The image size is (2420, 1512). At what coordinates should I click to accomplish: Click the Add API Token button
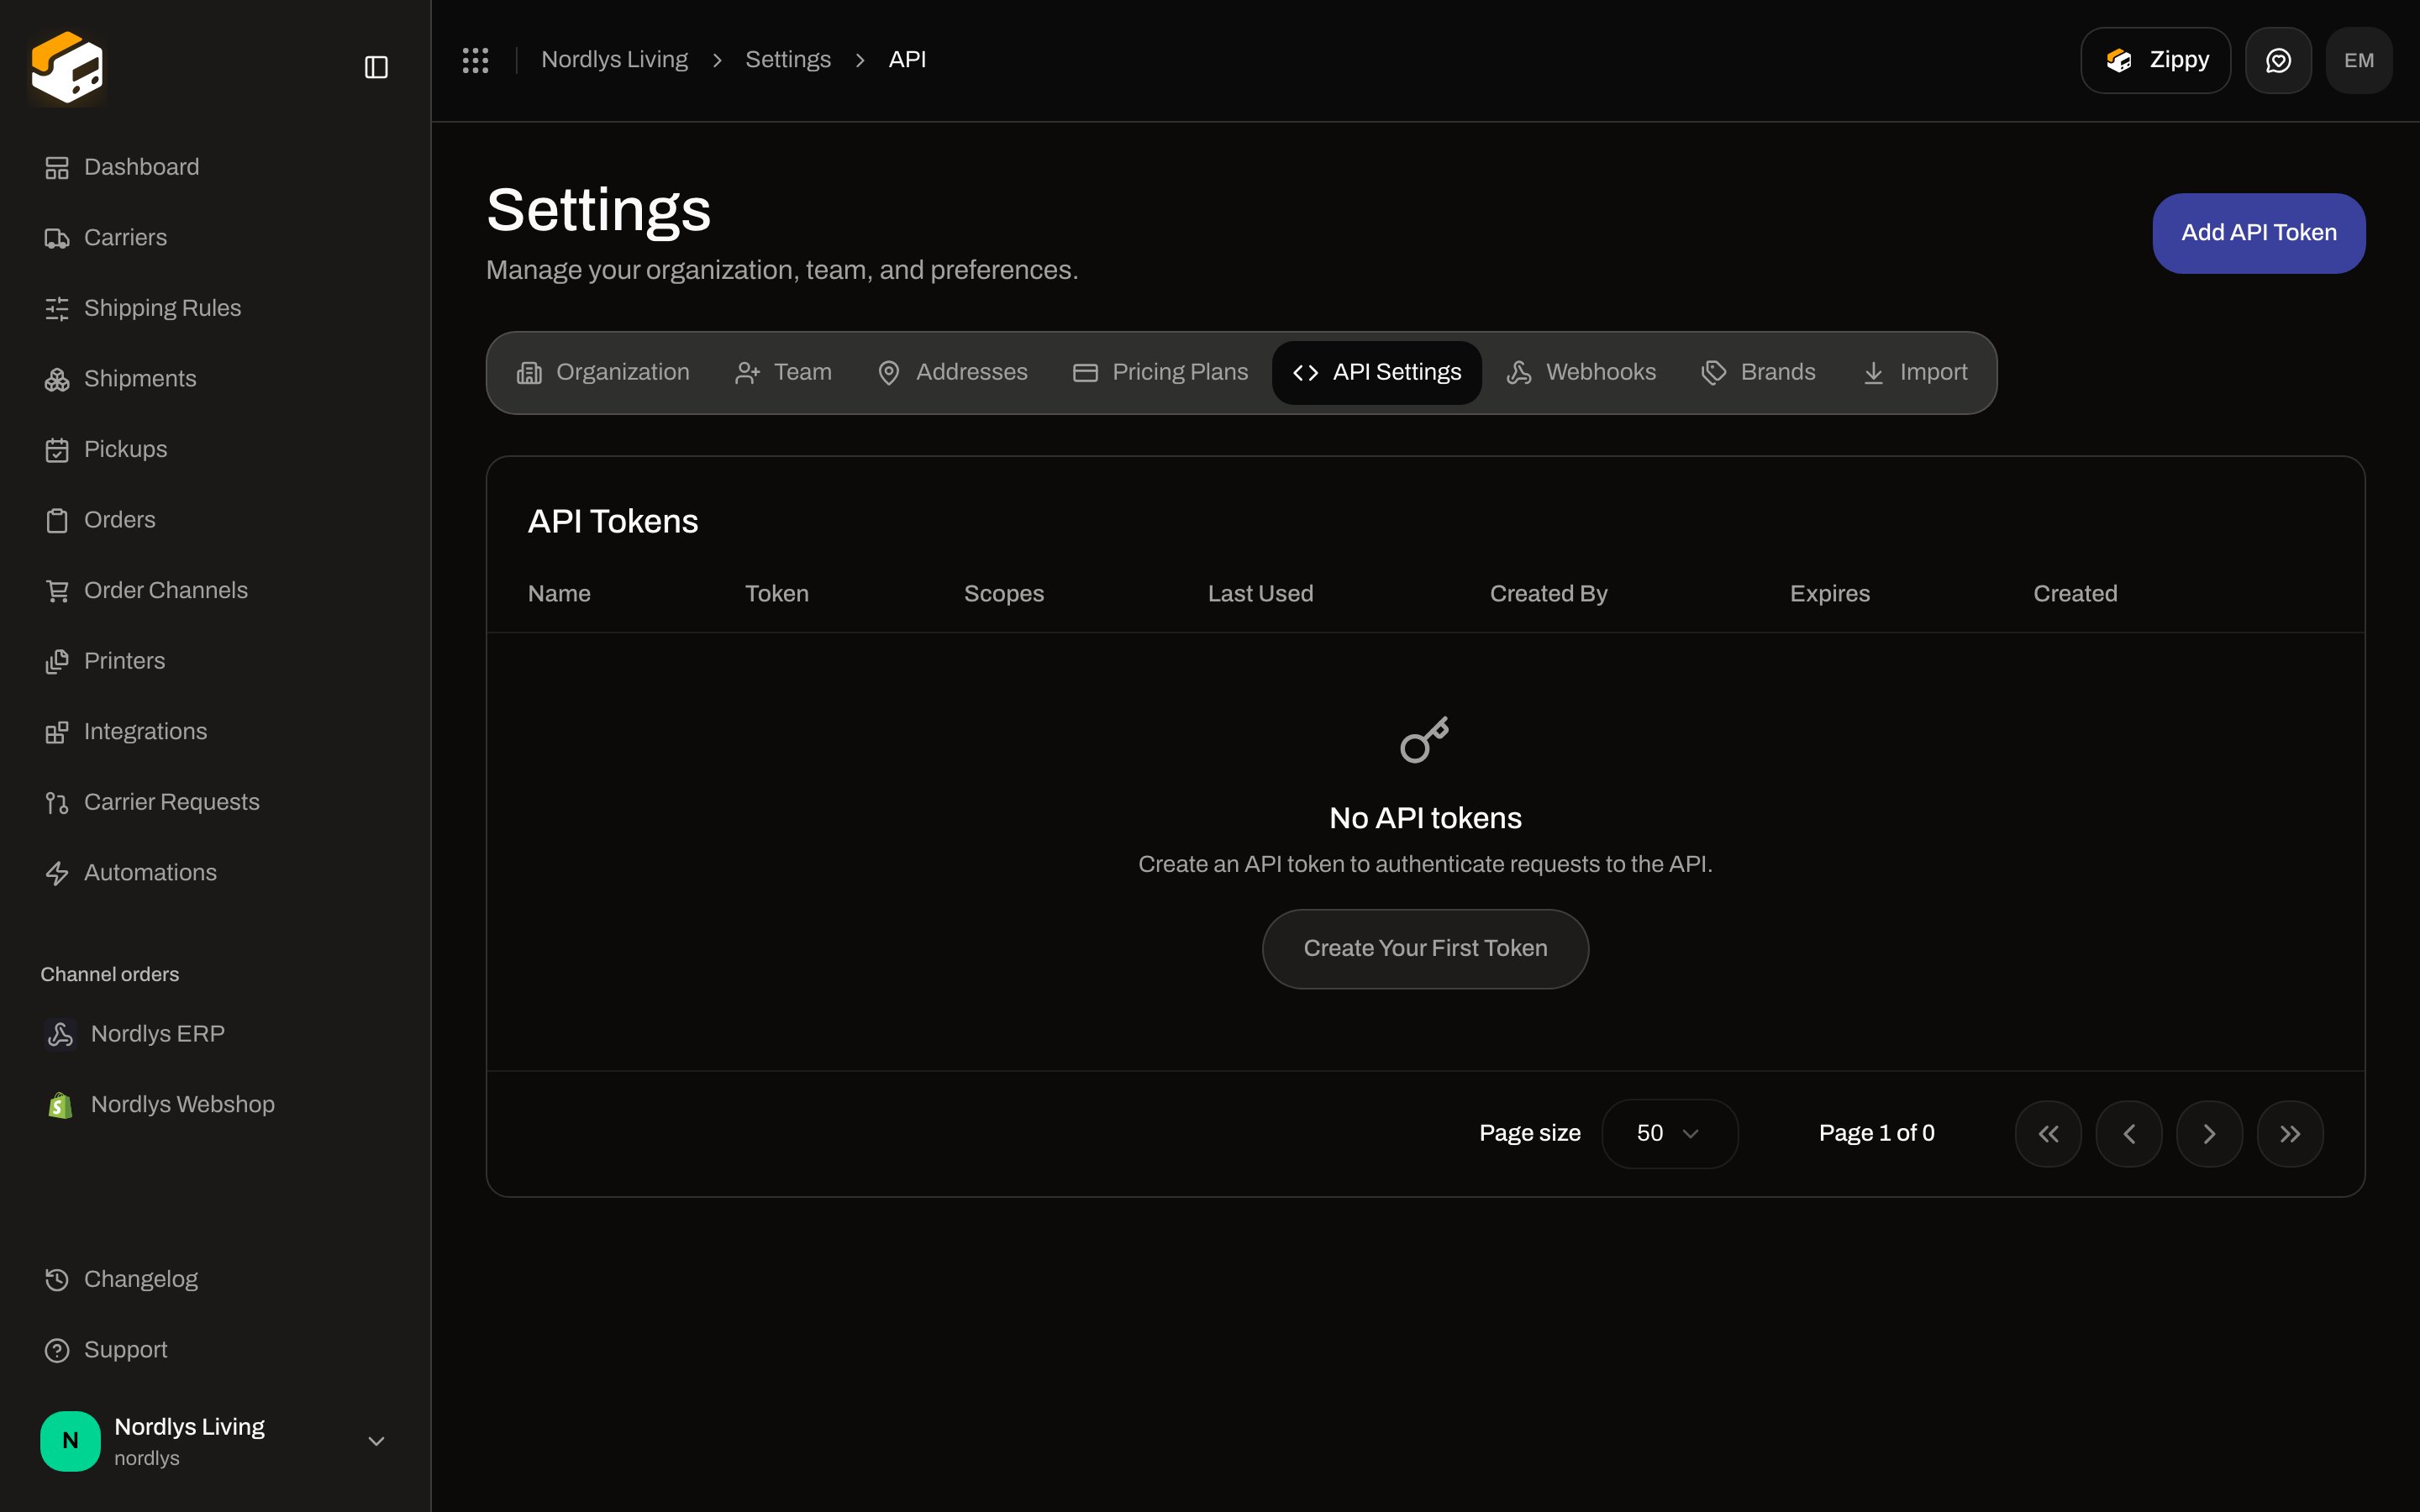coord(2258,233)
